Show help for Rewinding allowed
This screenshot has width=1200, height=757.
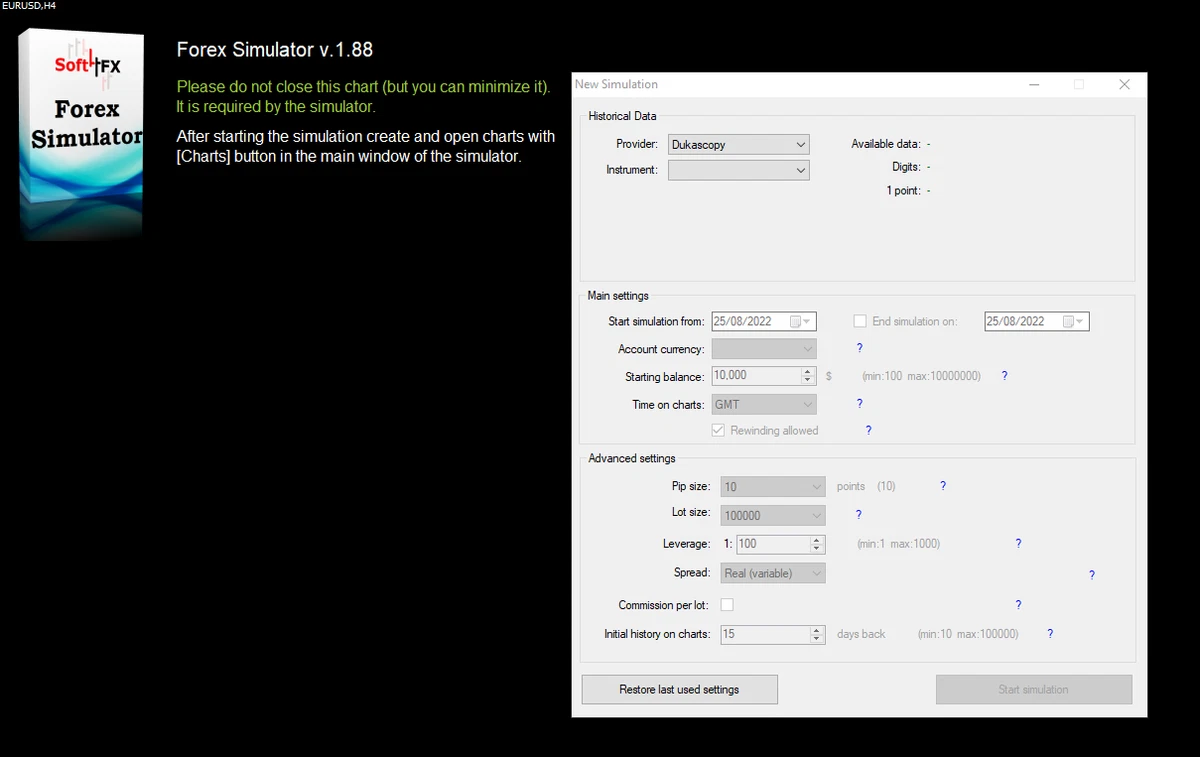pos(868,430)
